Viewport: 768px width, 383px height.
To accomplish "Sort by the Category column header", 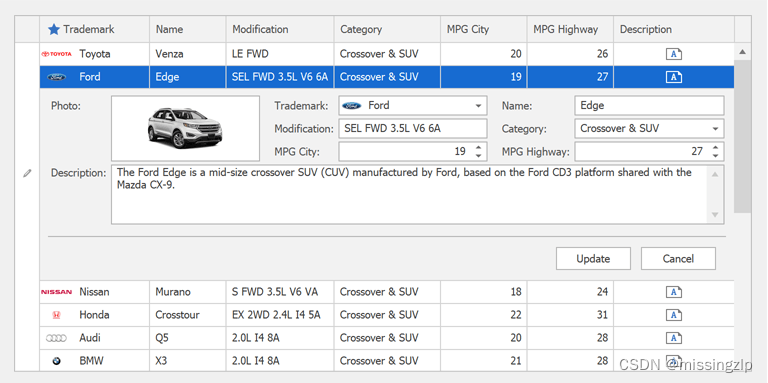I will [387, 29].
